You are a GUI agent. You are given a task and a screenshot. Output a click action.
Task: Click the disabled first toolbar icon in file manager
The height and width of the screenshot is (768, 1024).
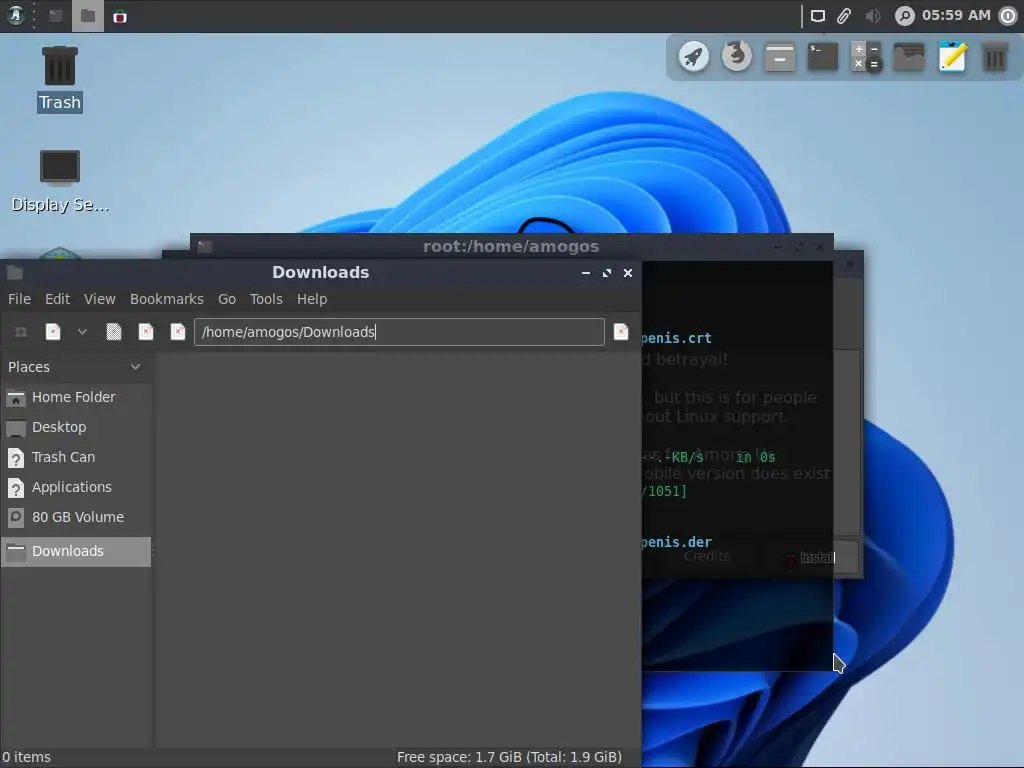click(21, 332)
